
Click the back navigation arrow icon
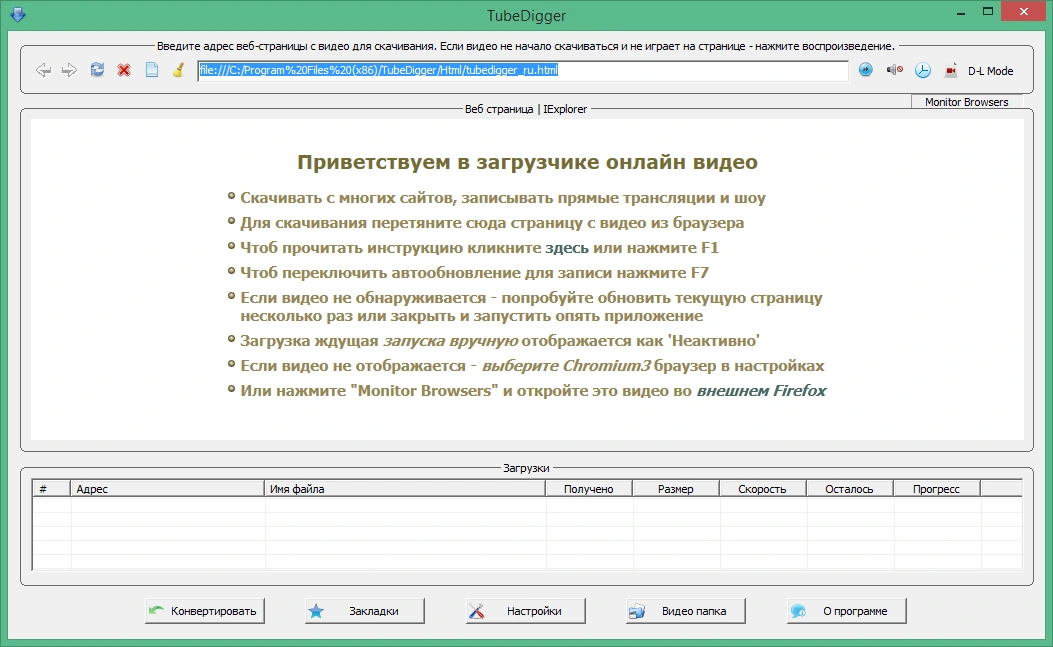pyautogui.click(x=44, y=70)
